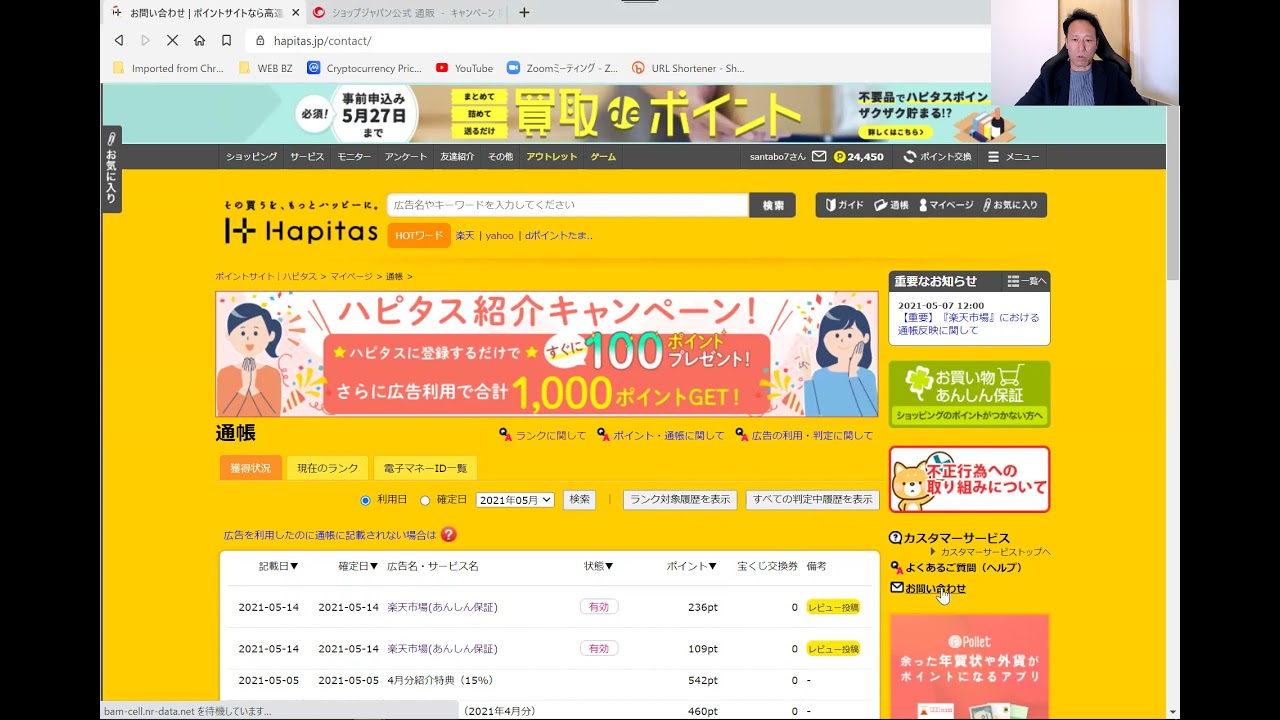Open お気に入り side tab
1280x720 pixels.
111,169
